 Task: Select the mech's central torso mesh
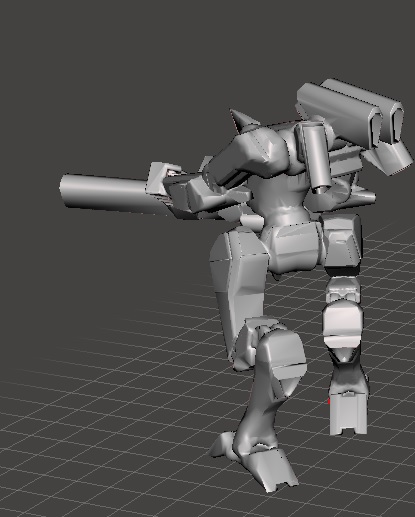pos(283,200)
